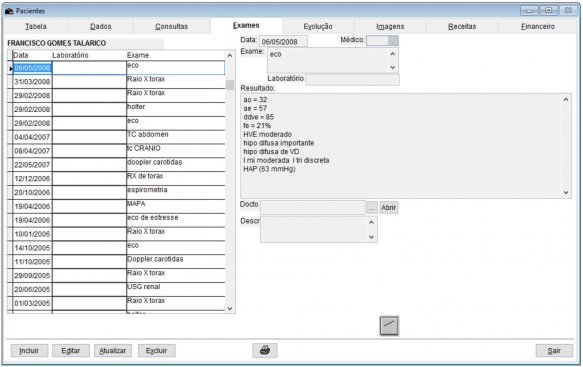Click the down arrow in the Resultado box
Viewport: 583px width, 367px height.
coord(566,192)
